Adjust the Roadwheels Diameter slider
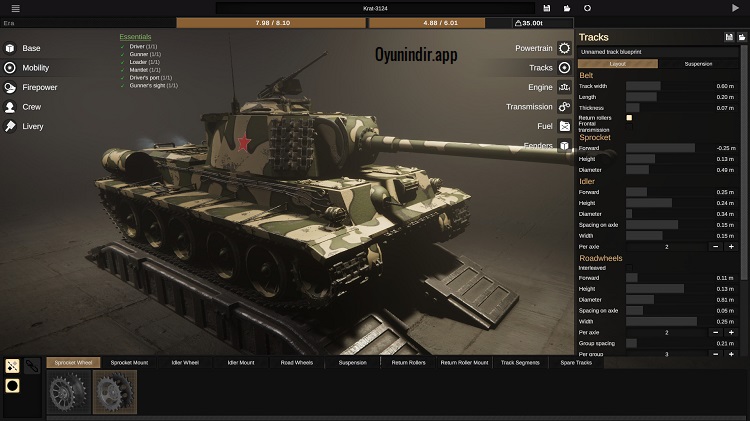Screen dimensions: 750x421 click(666, 299)
